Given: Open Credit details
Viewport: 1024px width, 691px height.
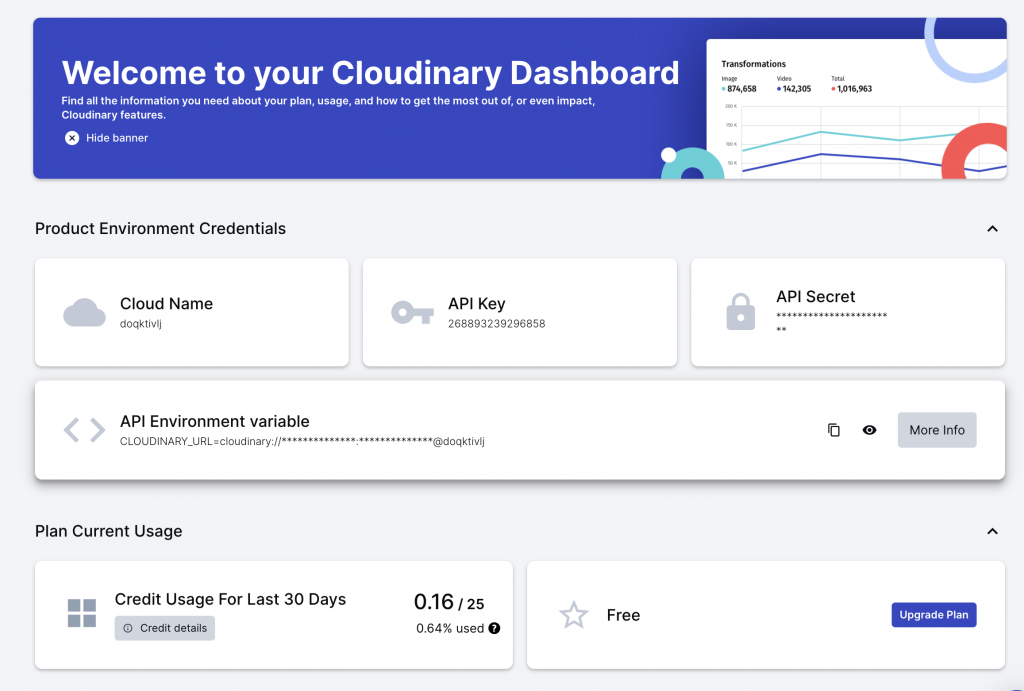Looking at the screenshot, I should [x=165, y=628].
